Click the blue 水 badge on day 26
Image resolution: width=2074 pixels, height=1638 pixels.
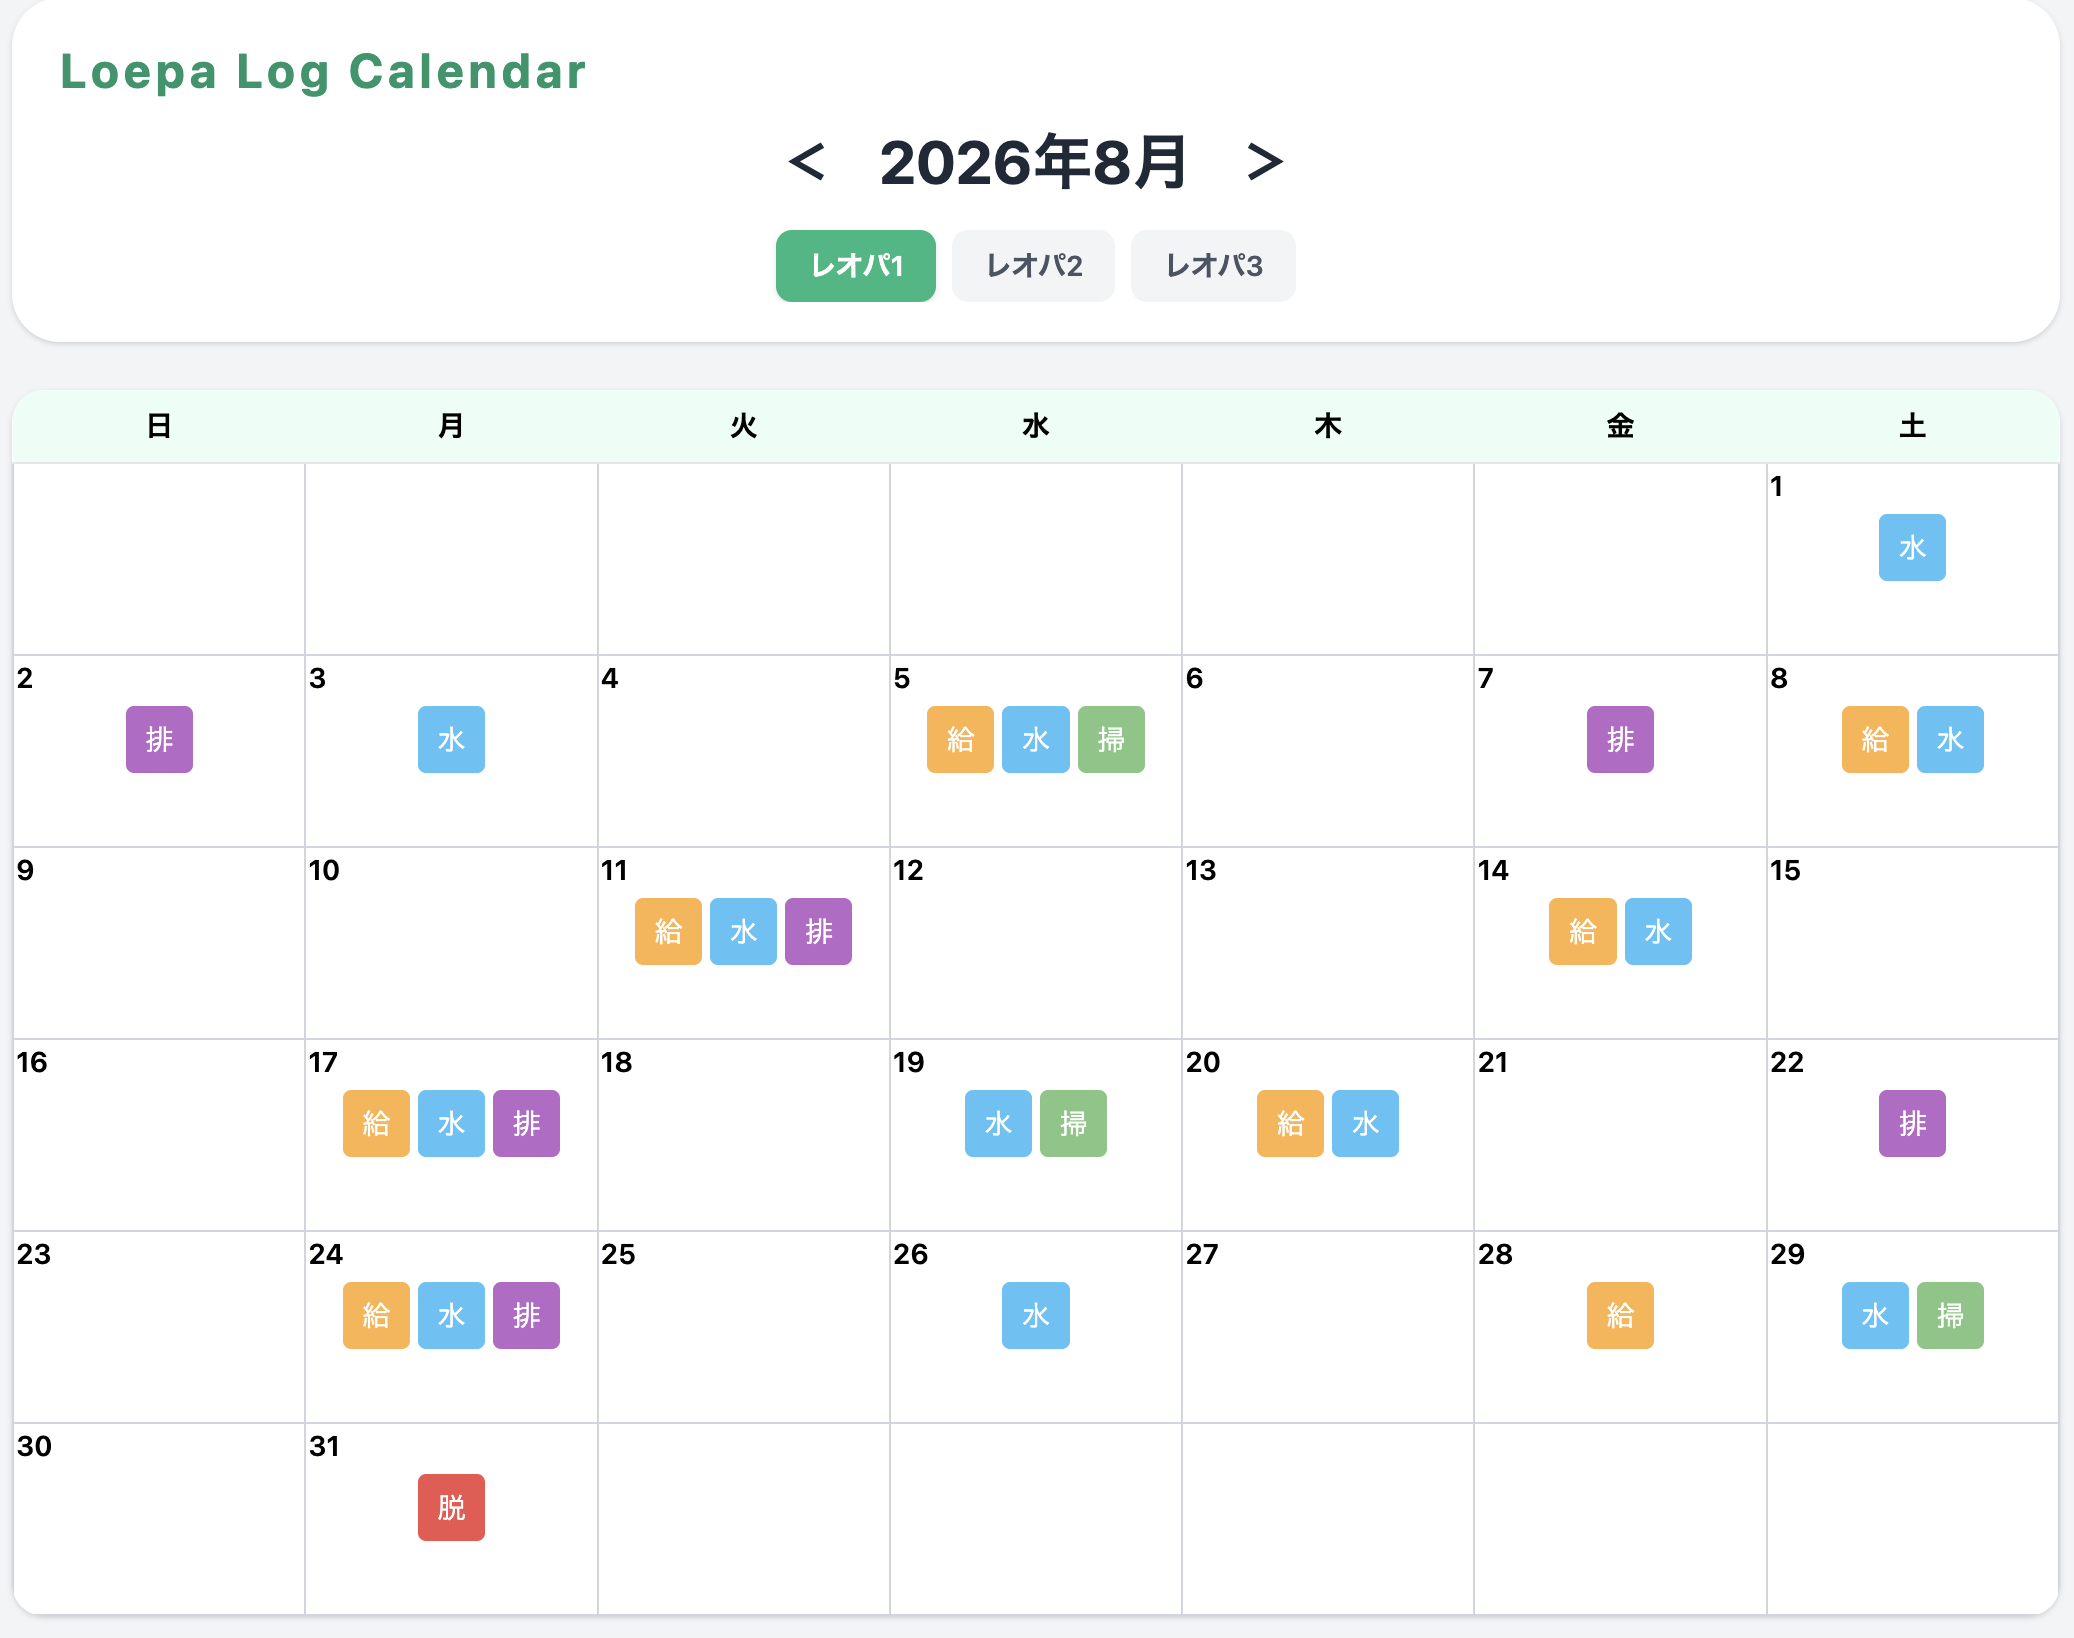click(x=1036, y=1315)
